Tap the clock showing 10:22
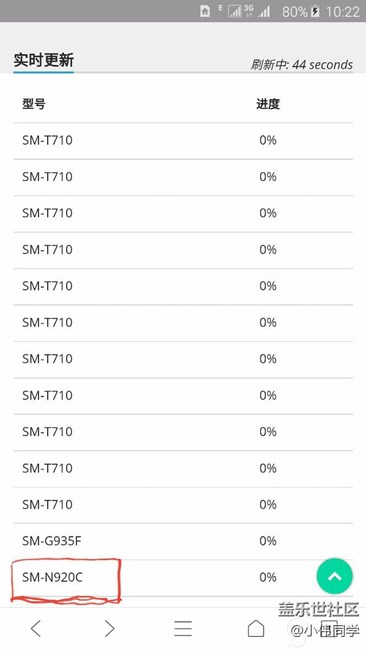 (343, 12)
